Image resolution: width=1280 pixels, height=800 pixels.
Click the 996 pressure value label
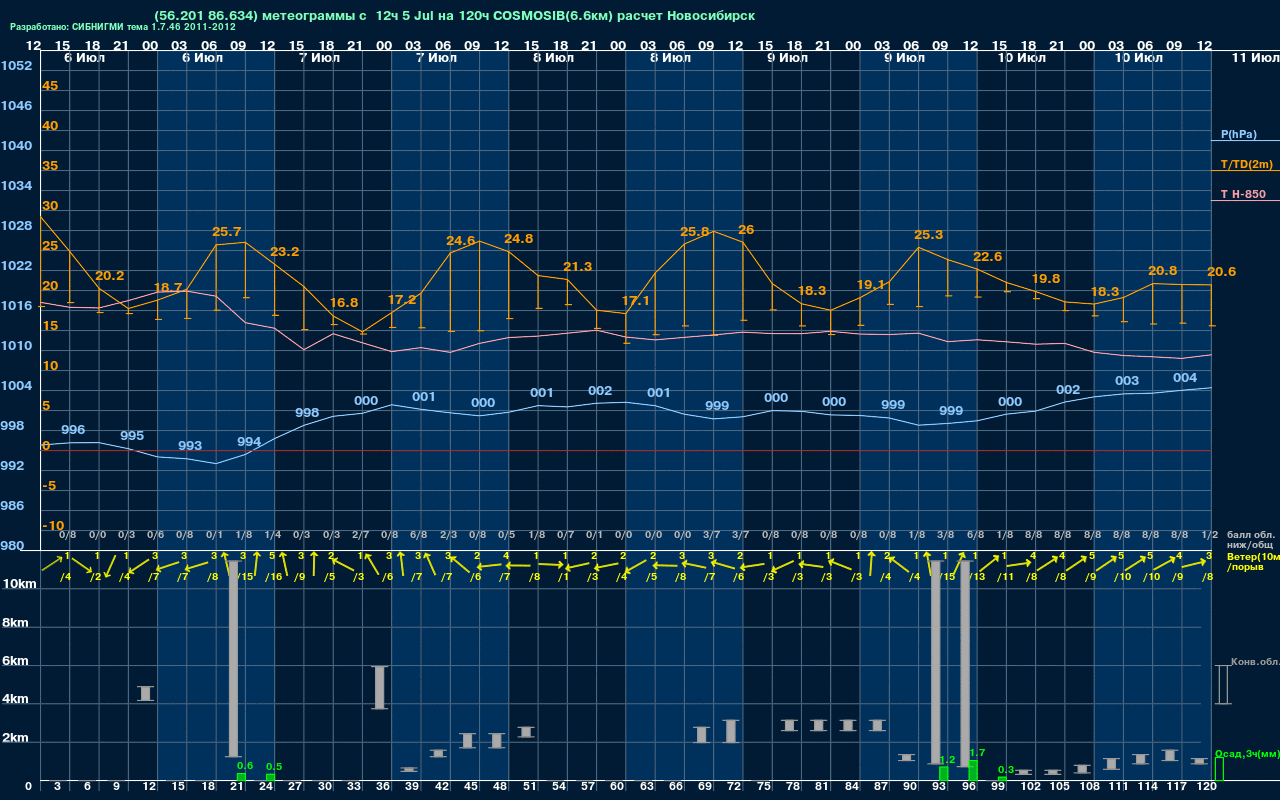pos(73,430)
